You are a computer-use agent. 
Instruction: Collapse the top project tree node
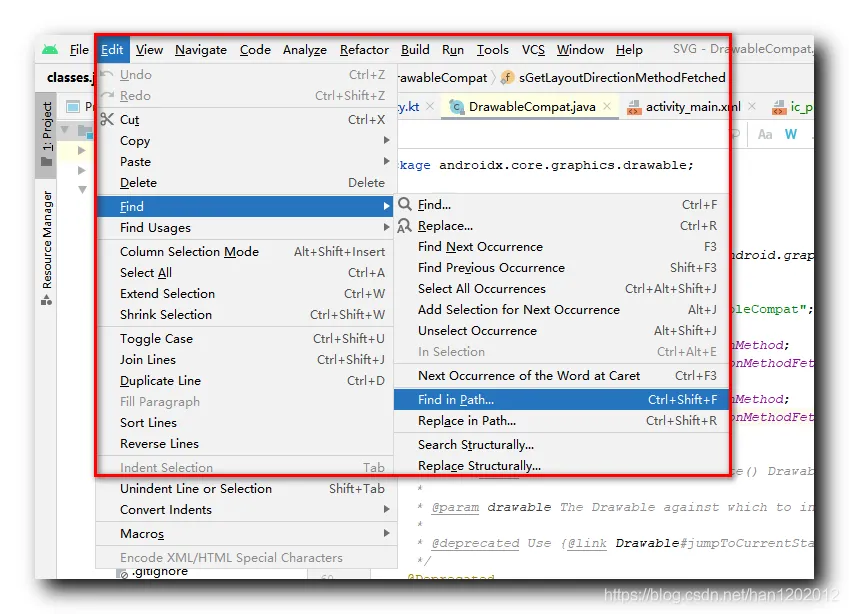pyautogui.click(x=65, y=129)
